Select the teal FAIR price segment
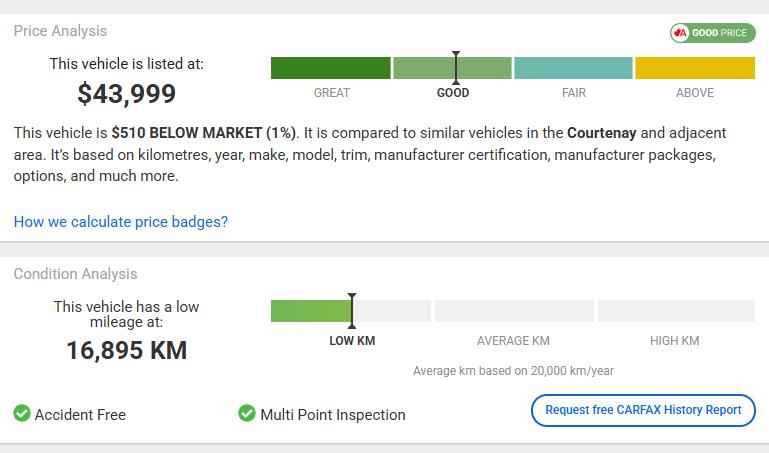 coord(573,68)
